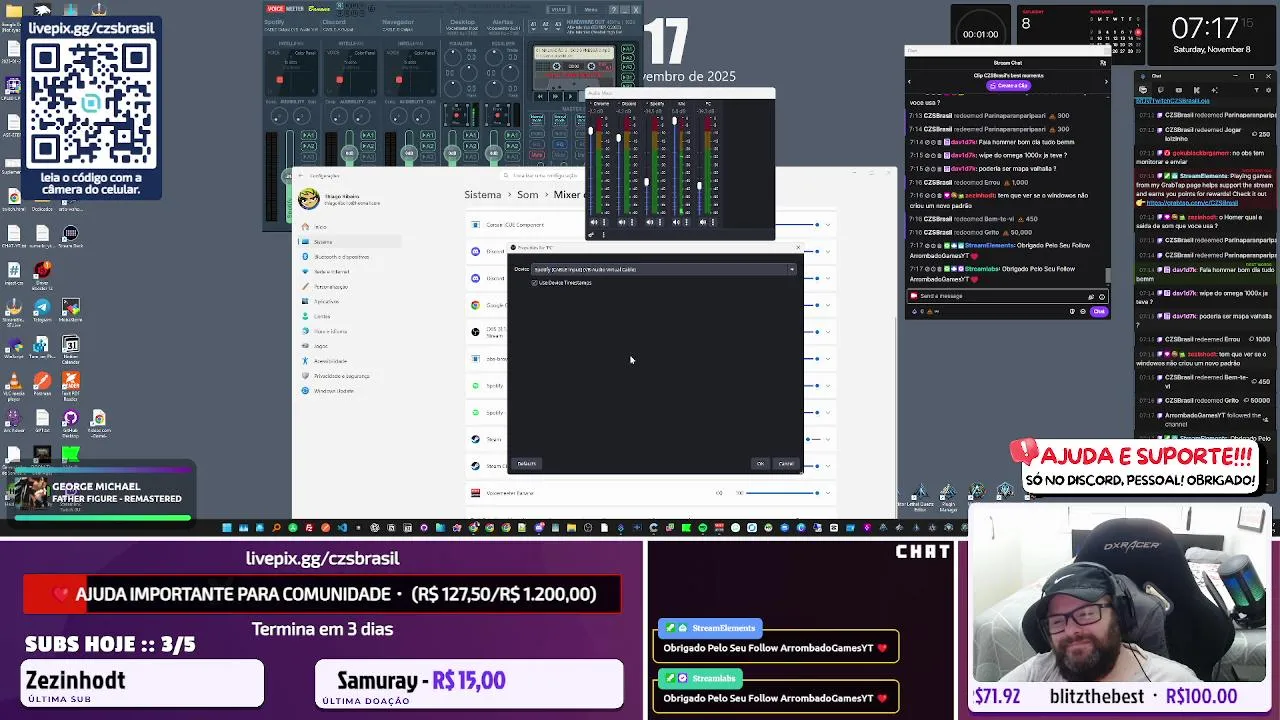Screen dimensions: 1280x720
Task: Click the YouTube tab icon in Chat window
Action: (1179, 90)
